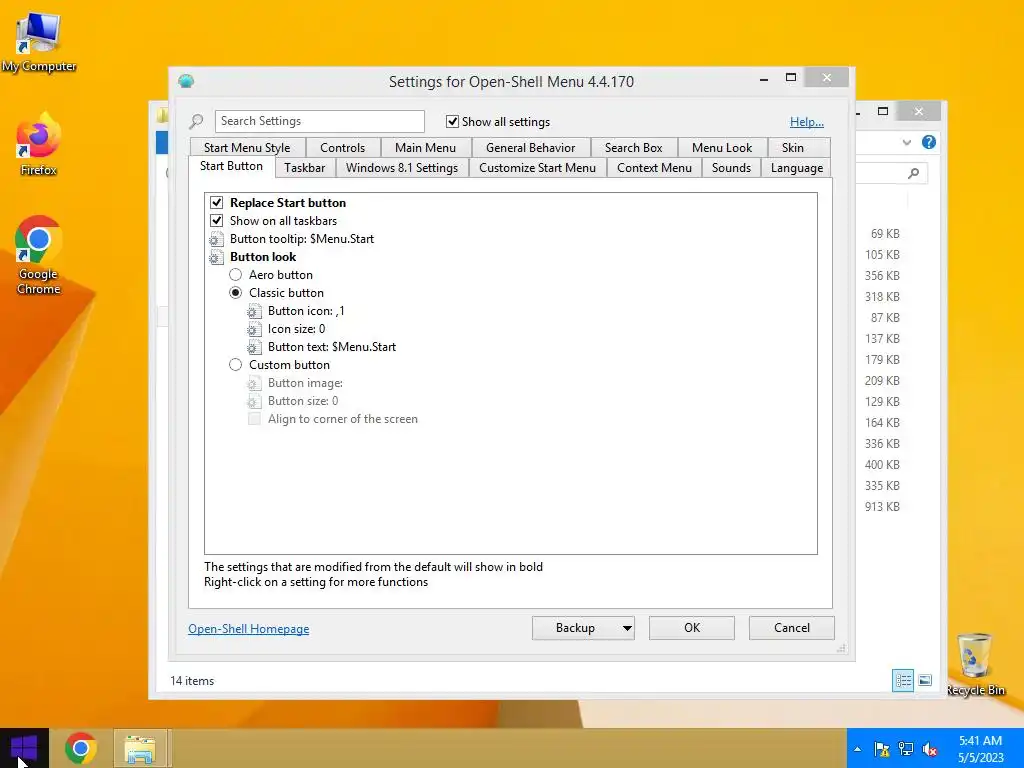Image resolution: width=1024 pixels, height=768 pixels.
Task: Click the search magnifier in Explorer window
Action: (x=913, y=173)
